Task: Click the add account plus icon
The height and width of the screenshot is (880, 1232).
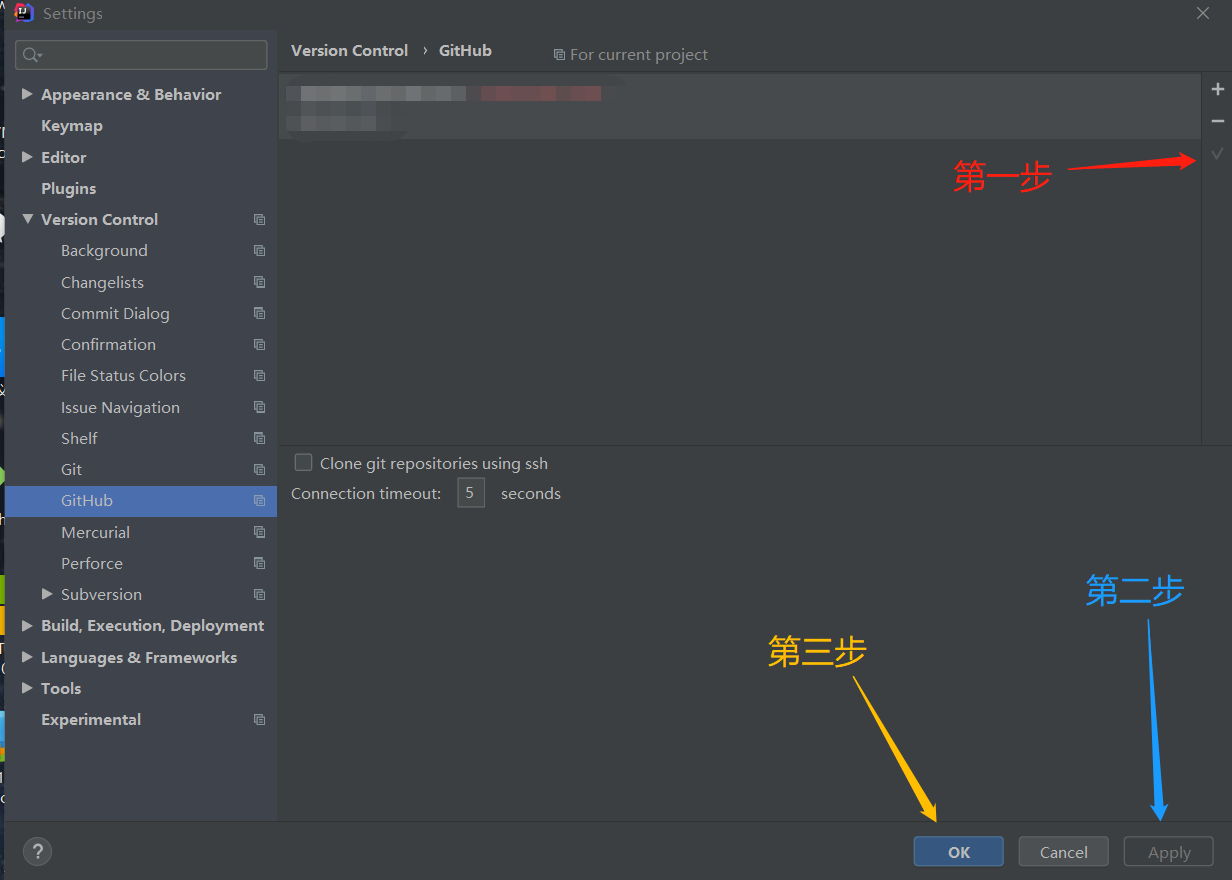Action: point(1217,90)
